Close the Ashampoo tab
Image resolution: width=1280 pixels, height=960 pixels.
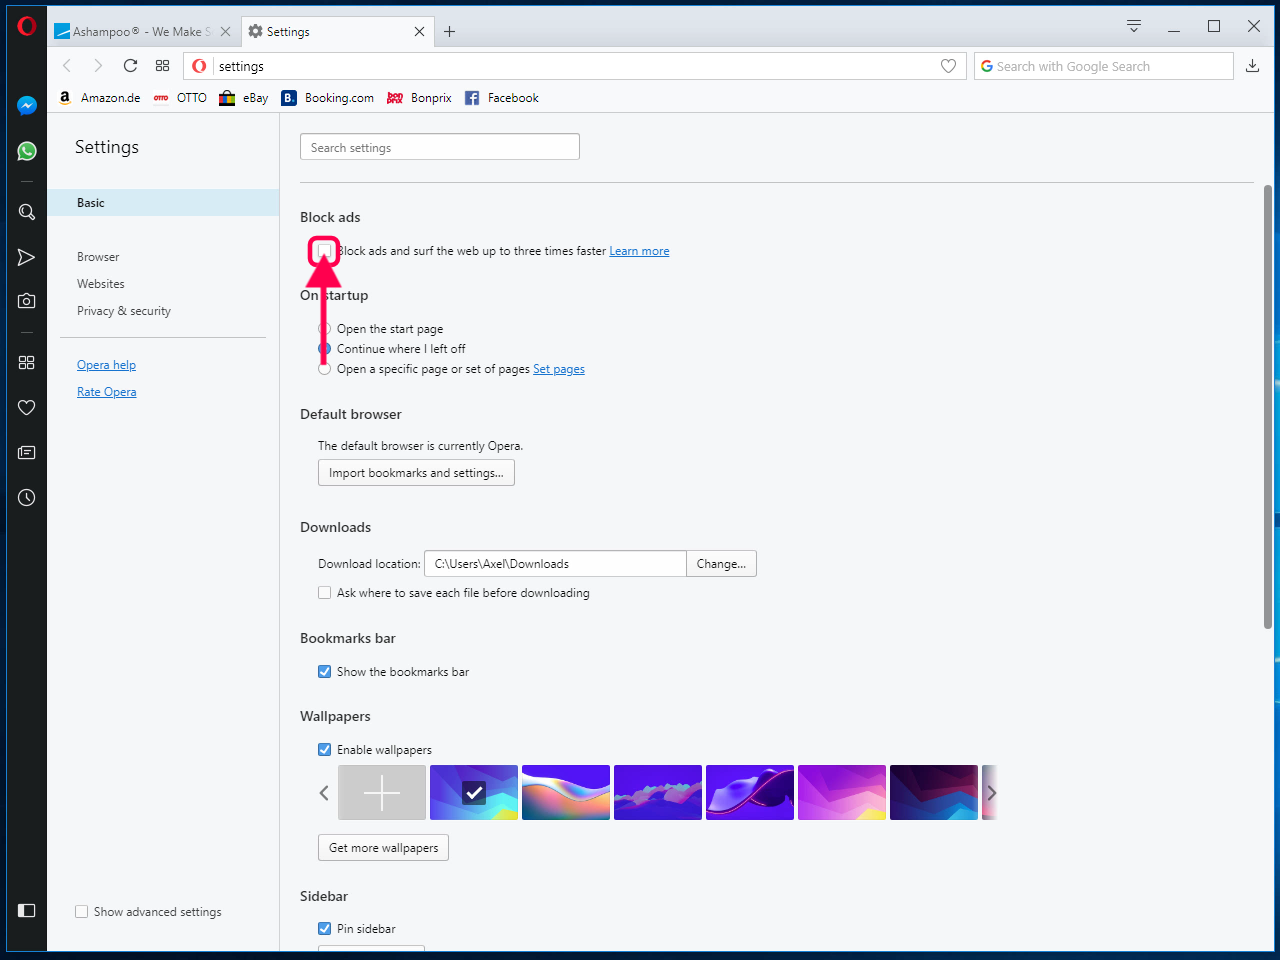click(225, 32)
